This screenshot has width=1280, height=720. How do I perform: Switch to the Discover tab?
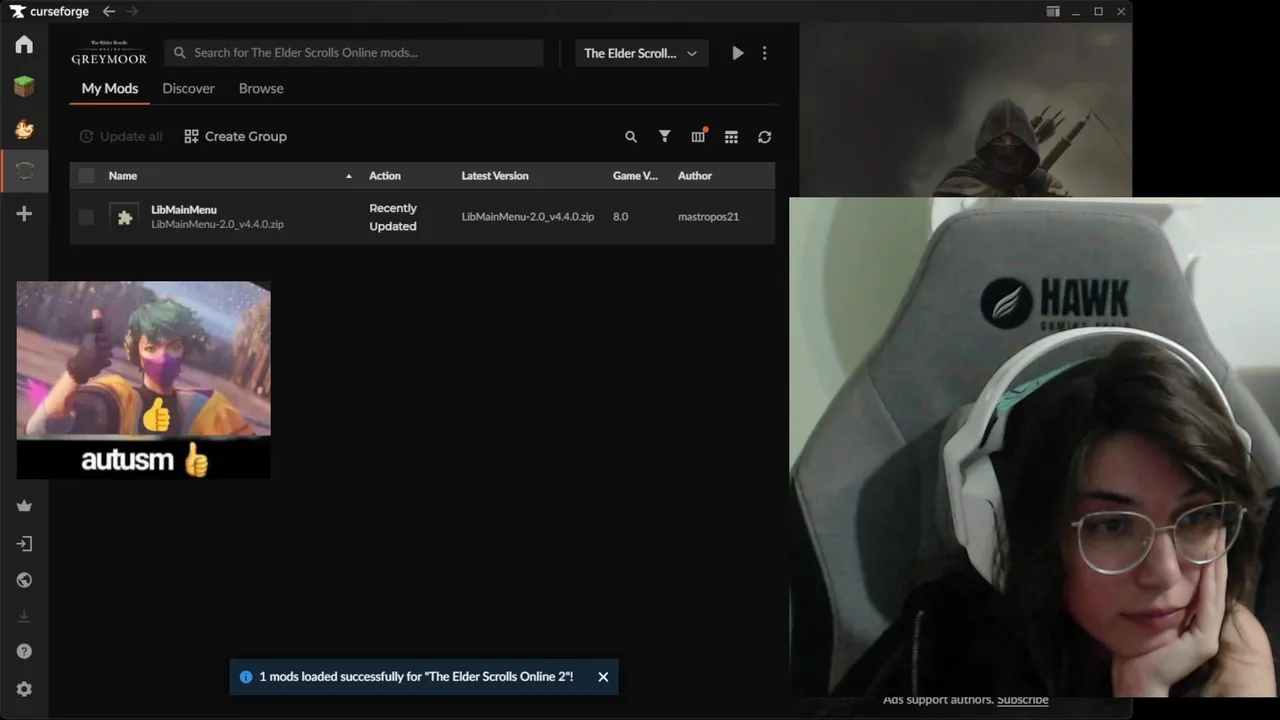click(x=188, y=88)
